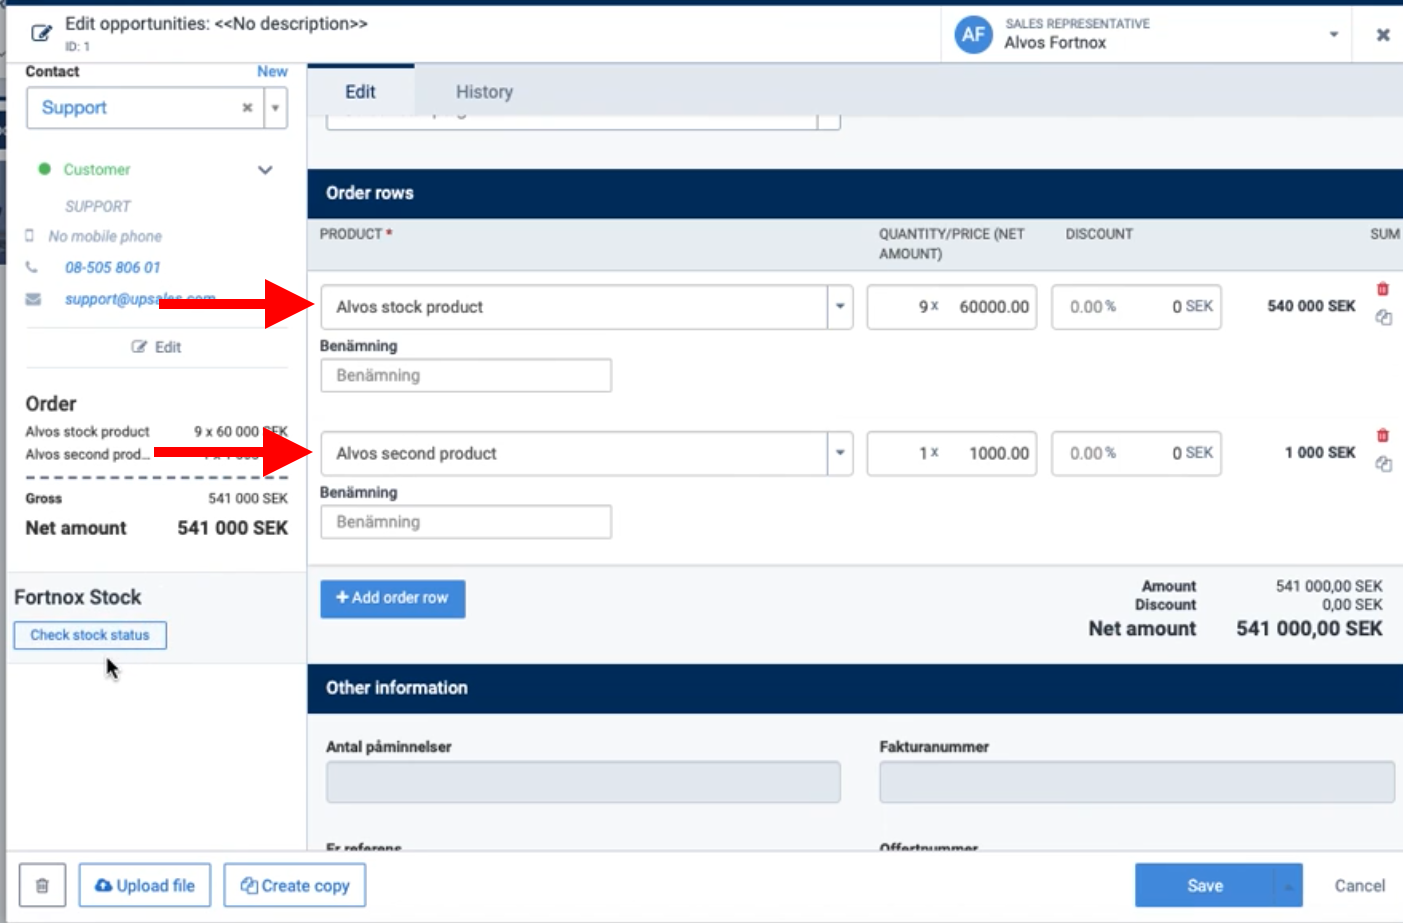This screenshot has width=1403, height=923.
Task: Duplicate the Alvos stock product order row
Action: pos(1383,317)
